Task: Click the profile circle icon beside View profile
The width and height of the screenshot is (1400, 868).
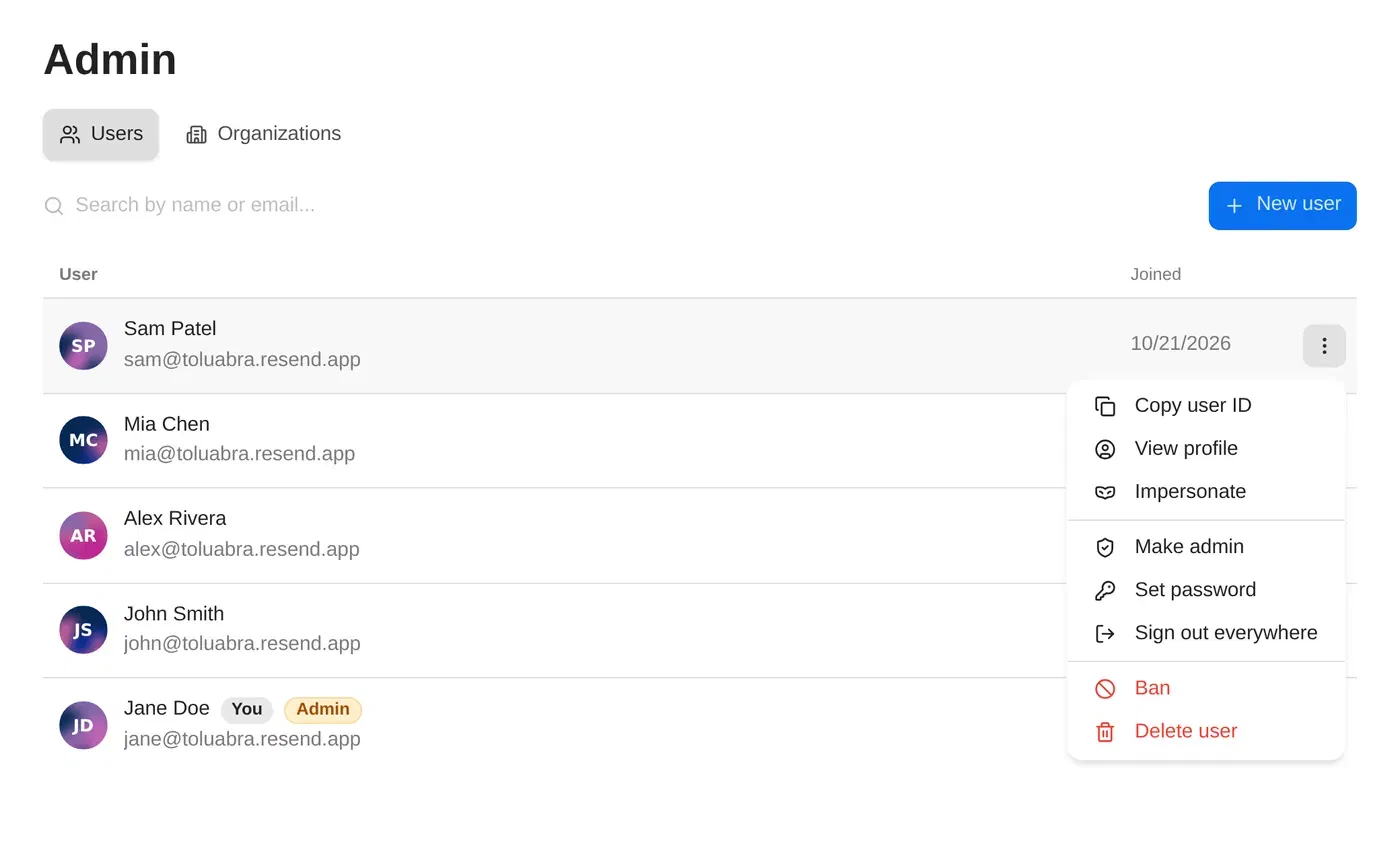Action: (1105, 449)
